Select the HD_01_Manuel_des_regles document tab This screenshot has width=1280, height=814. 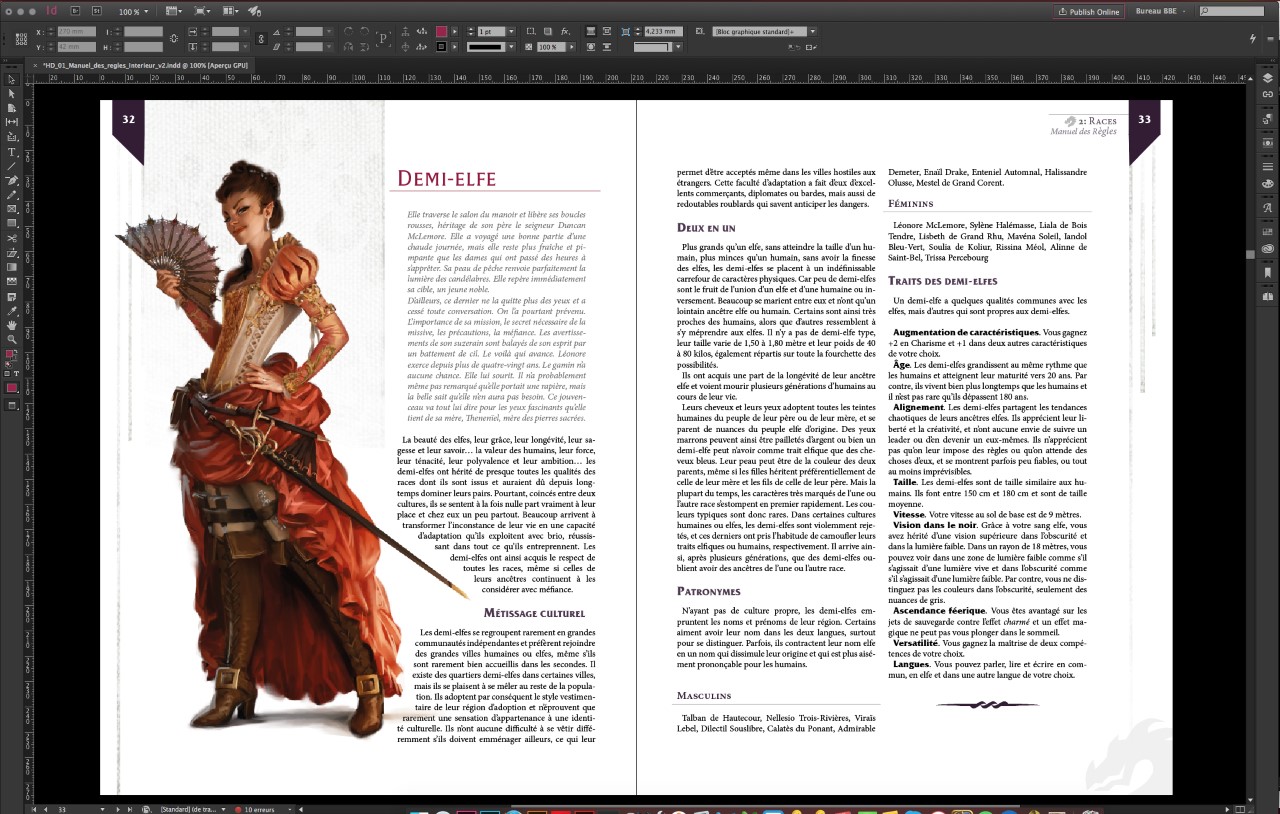(140, 64)
